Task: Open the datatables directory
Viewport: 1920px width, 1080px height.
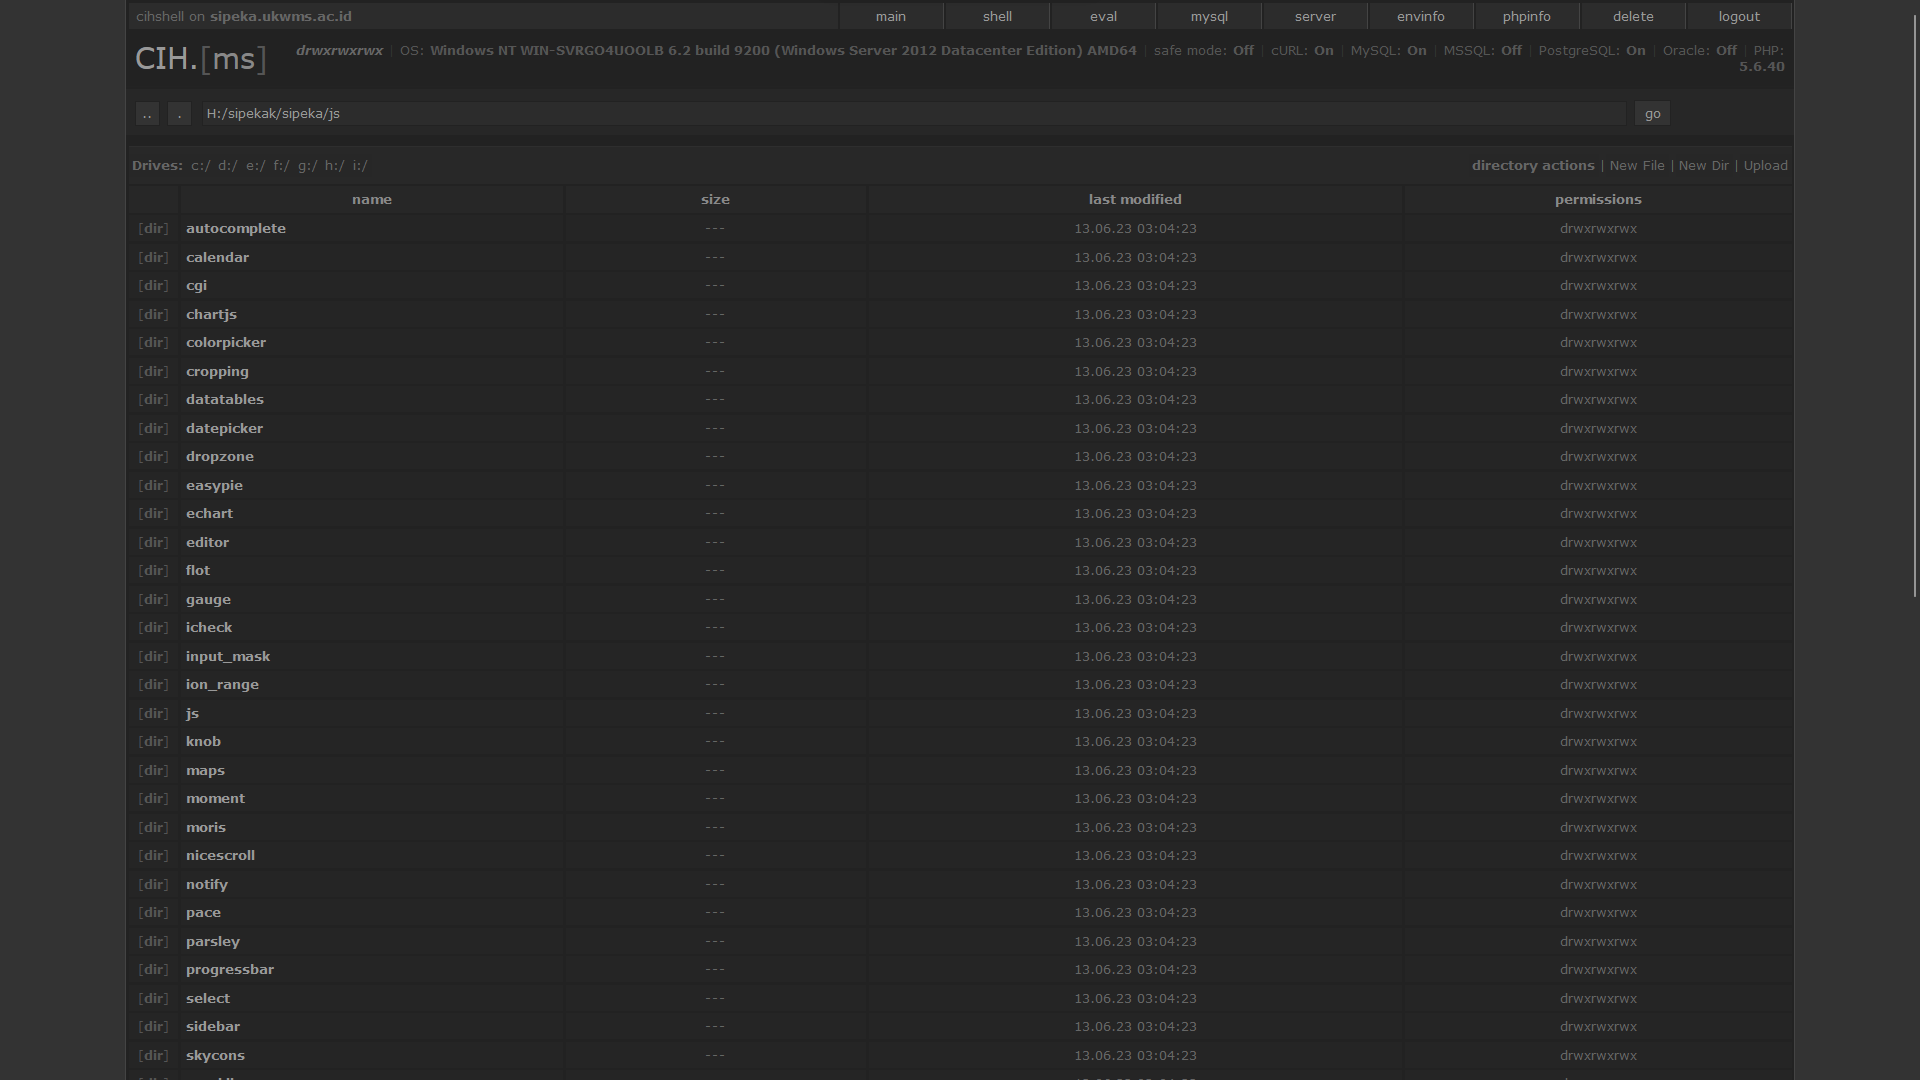Action: tap(225, 400)
